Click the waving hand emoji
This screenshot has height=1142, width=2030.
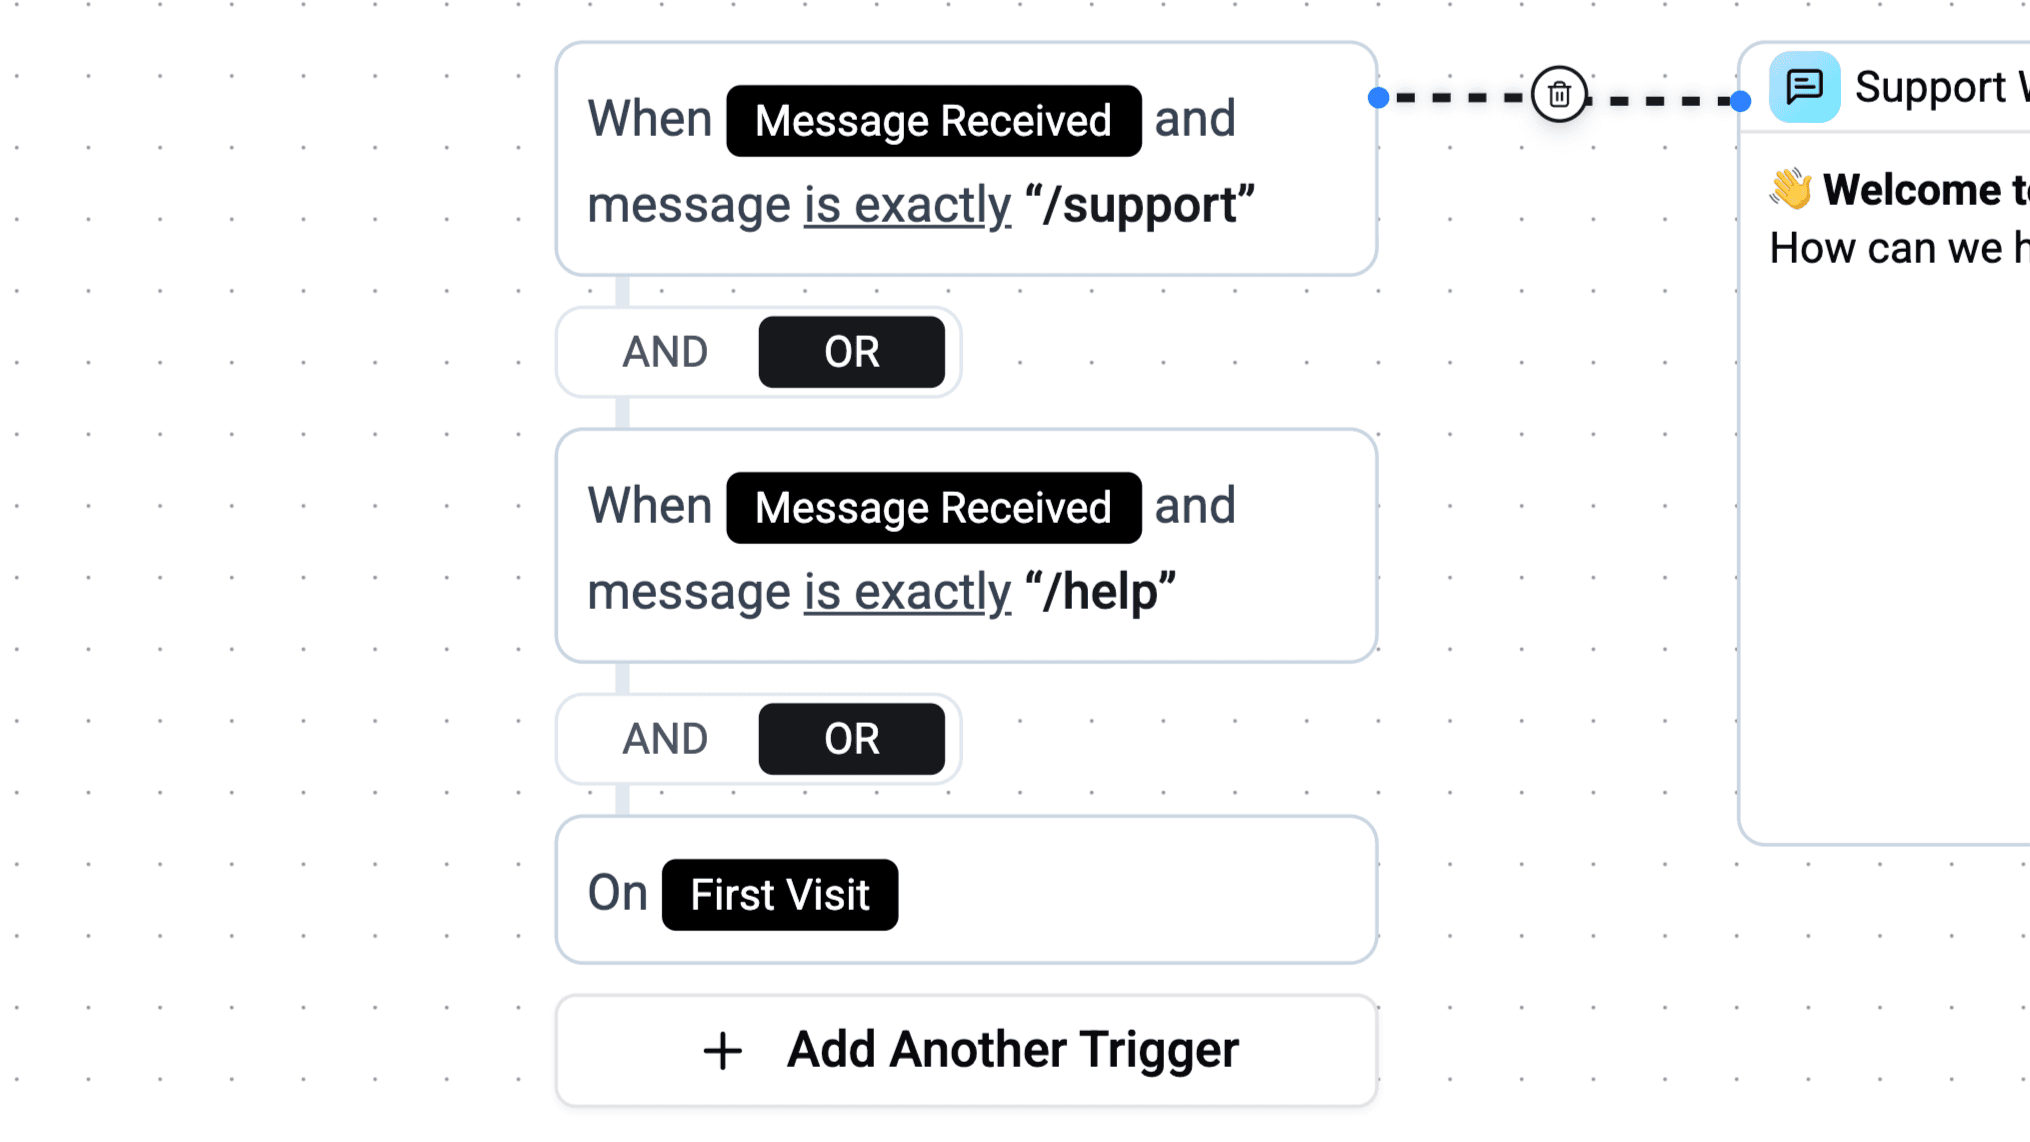click(1790, 189)
